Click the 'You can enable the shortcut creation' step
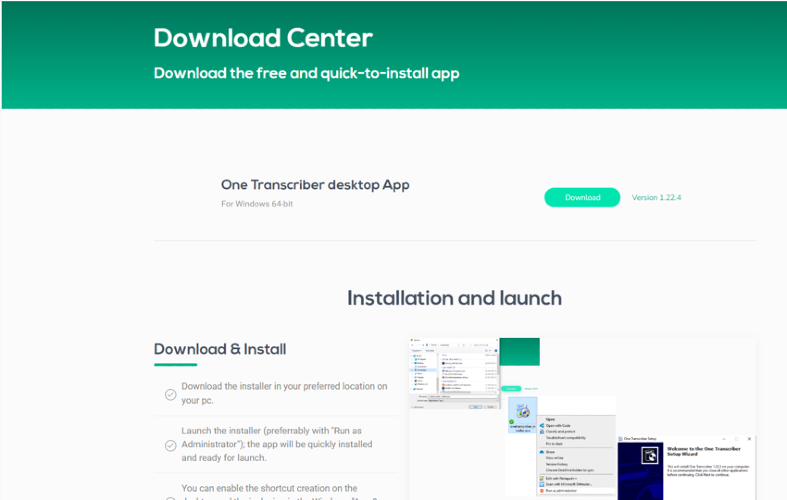Viewport: 787px width, 500px height. [279, 491]
